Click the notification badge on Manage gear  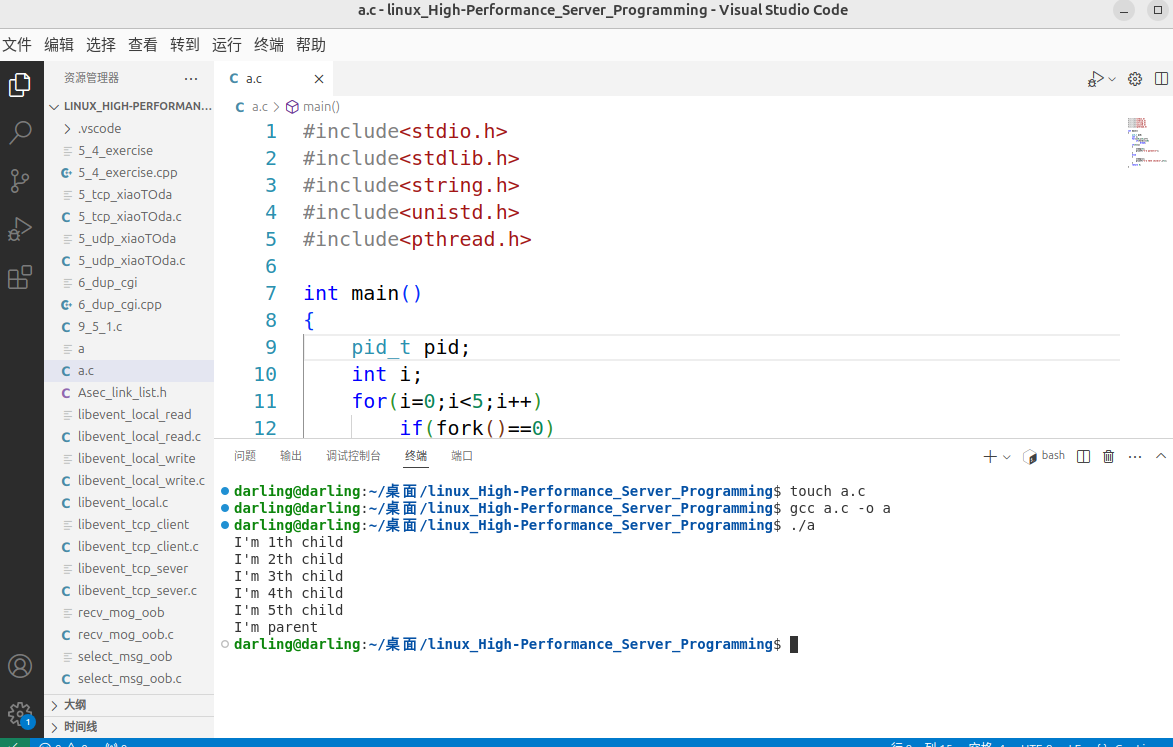click(28, 722)
